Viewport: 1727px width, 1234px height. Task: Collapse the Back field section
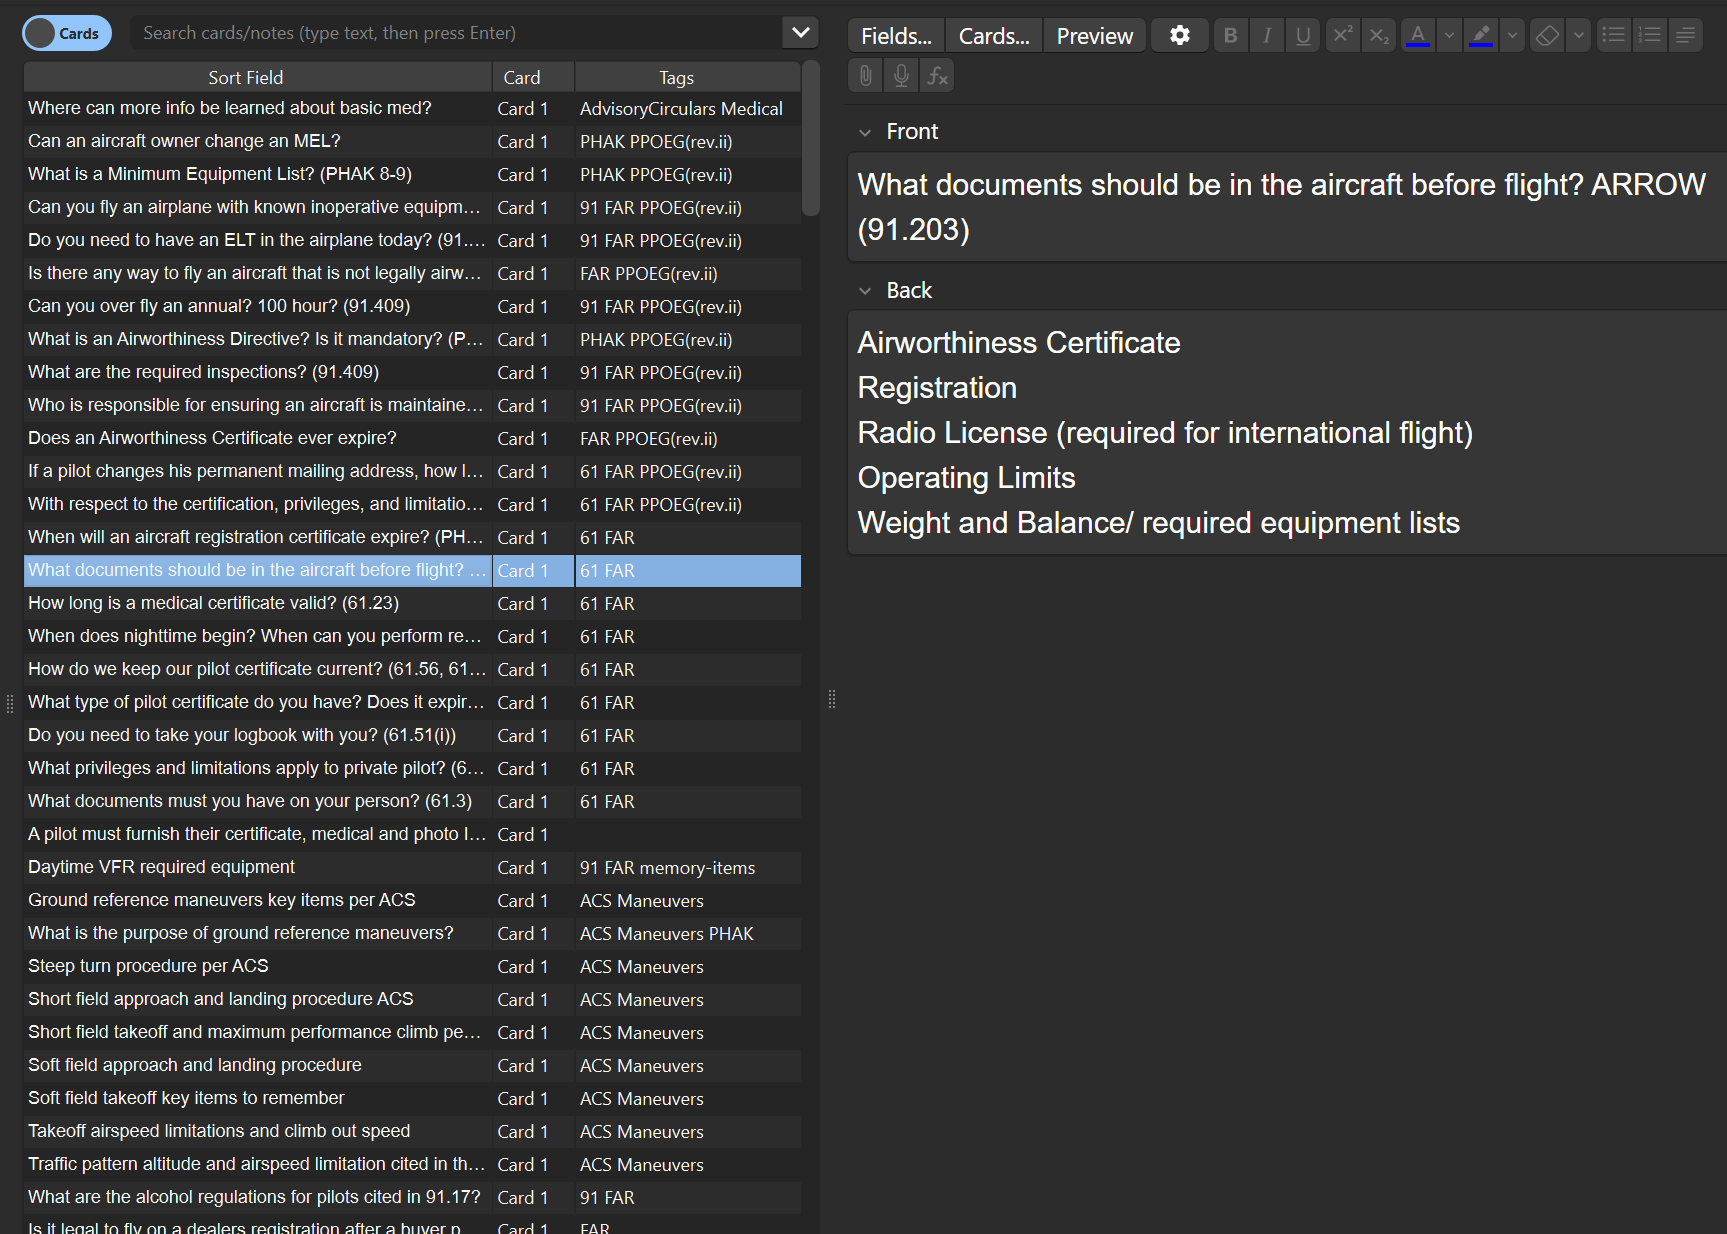[x=865, y=290]
